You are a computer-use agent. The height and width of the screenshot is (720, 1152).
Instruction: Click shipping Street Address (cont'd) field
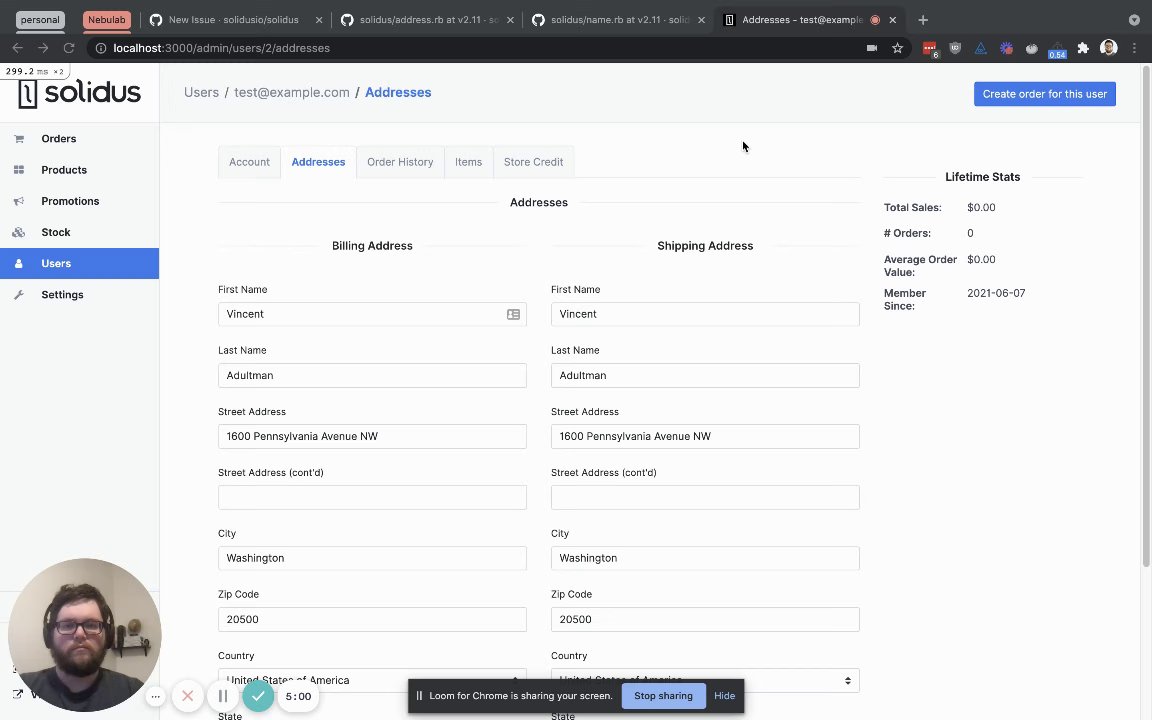(705, 497)
